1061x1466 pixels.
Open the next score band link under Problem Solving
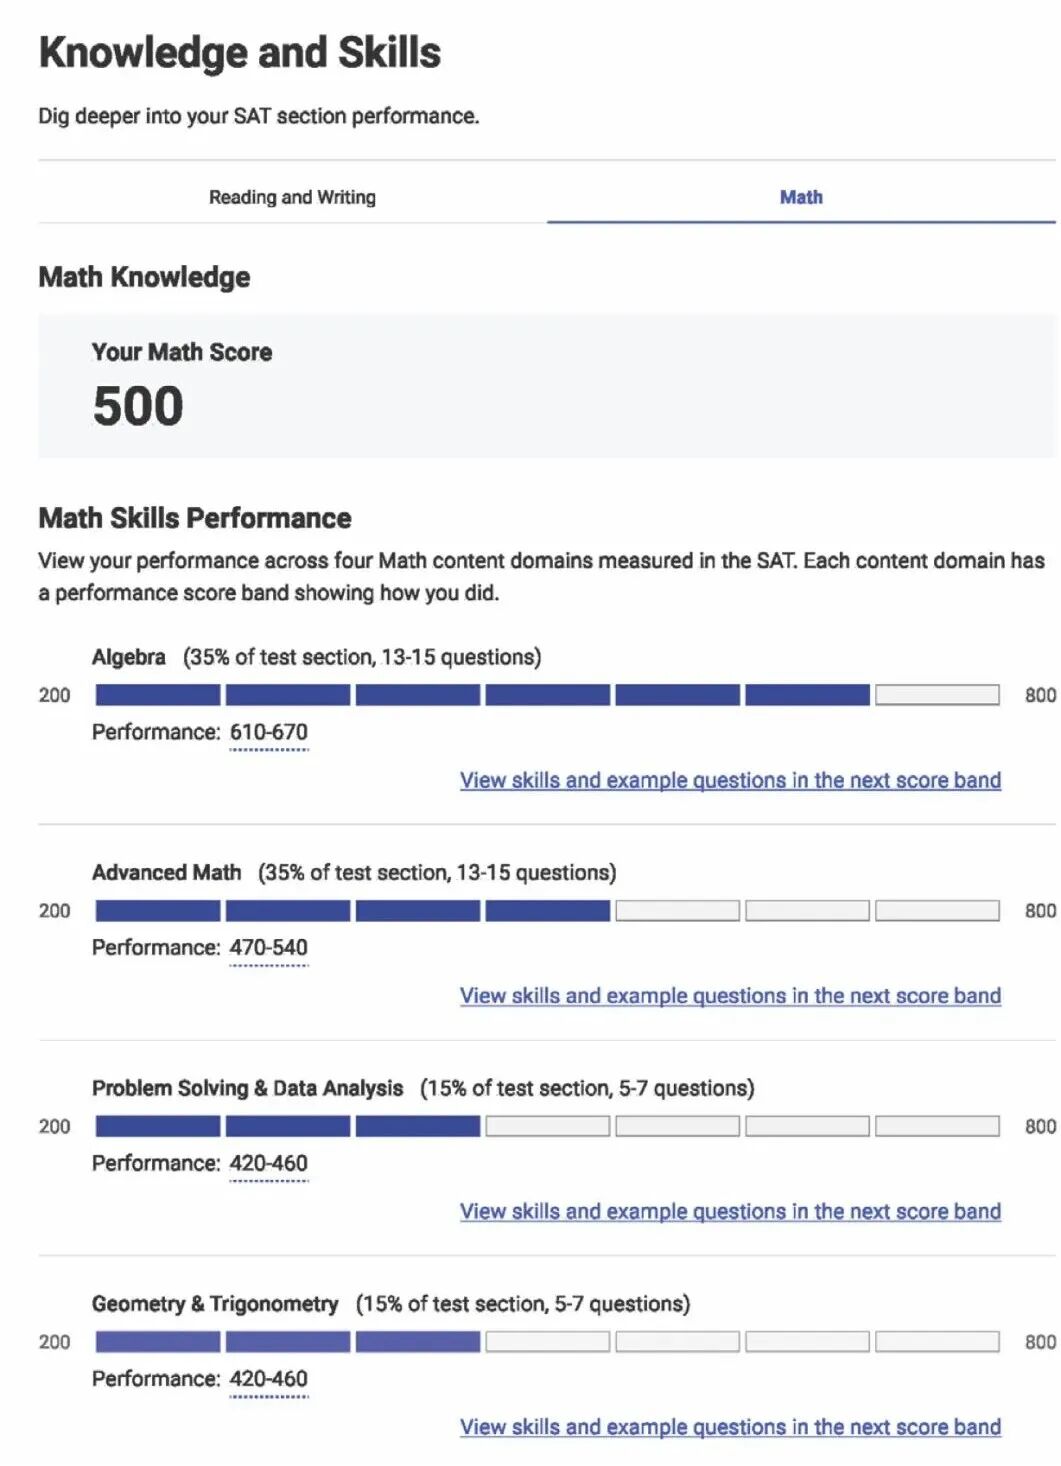tap(730, 1211)
